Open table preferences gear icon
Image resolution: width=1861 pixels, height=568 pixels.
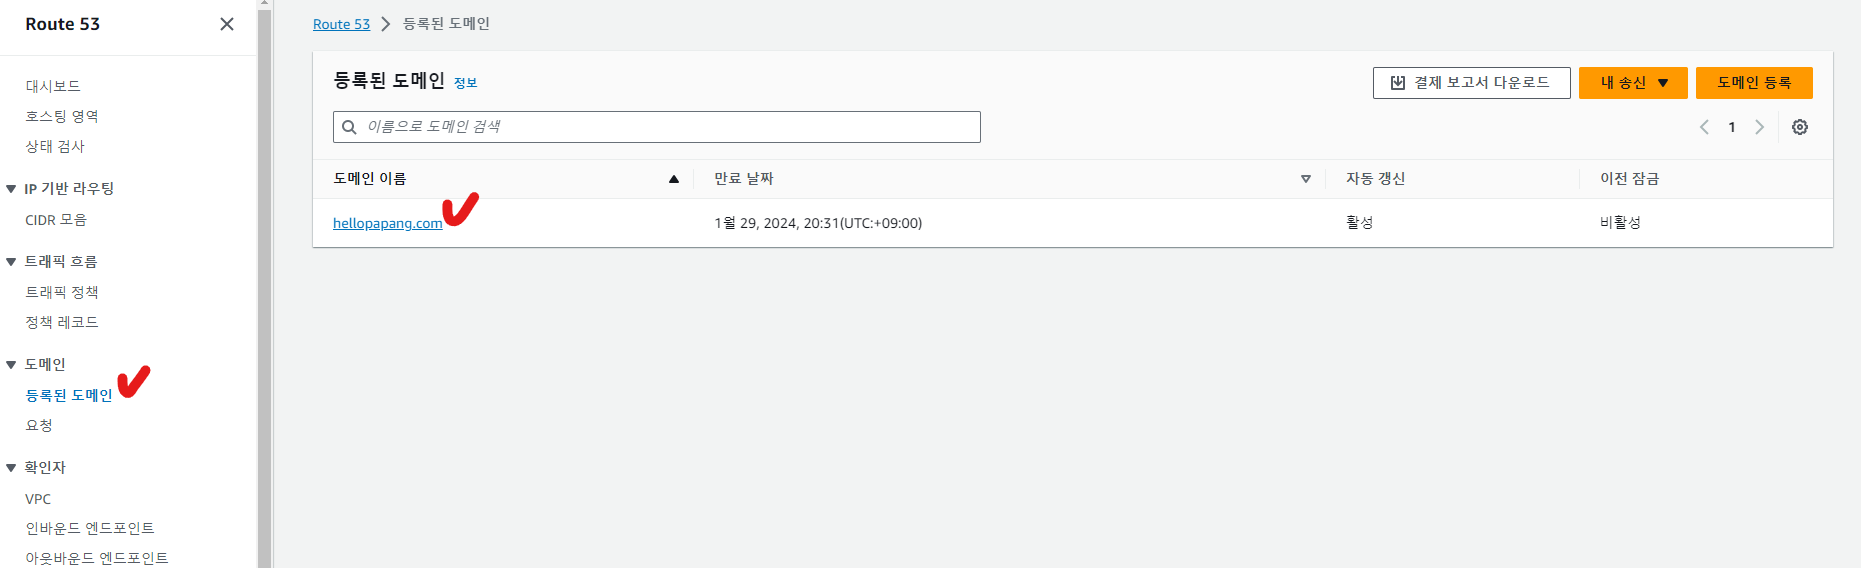click(x=1799, y=127)
